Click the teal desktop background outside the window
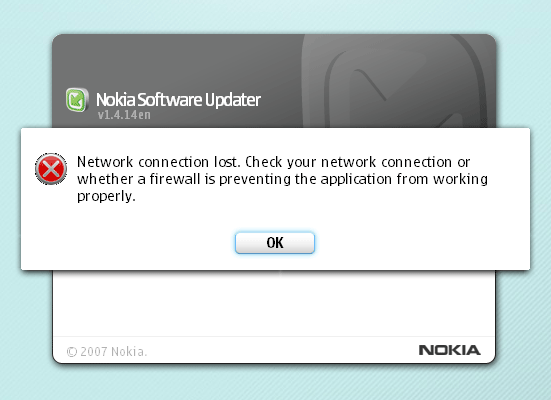This screenshot has width=551, height=400. point(26,70)
